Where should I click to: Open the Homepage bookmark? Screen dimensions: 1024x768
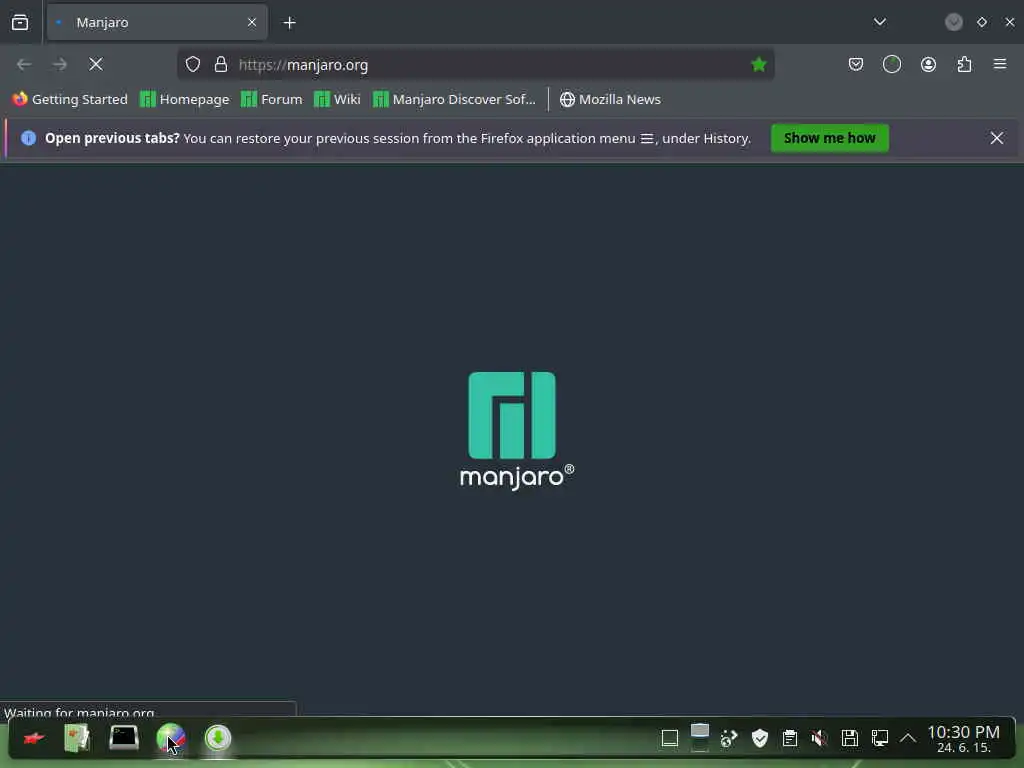(x=185, y=99)
